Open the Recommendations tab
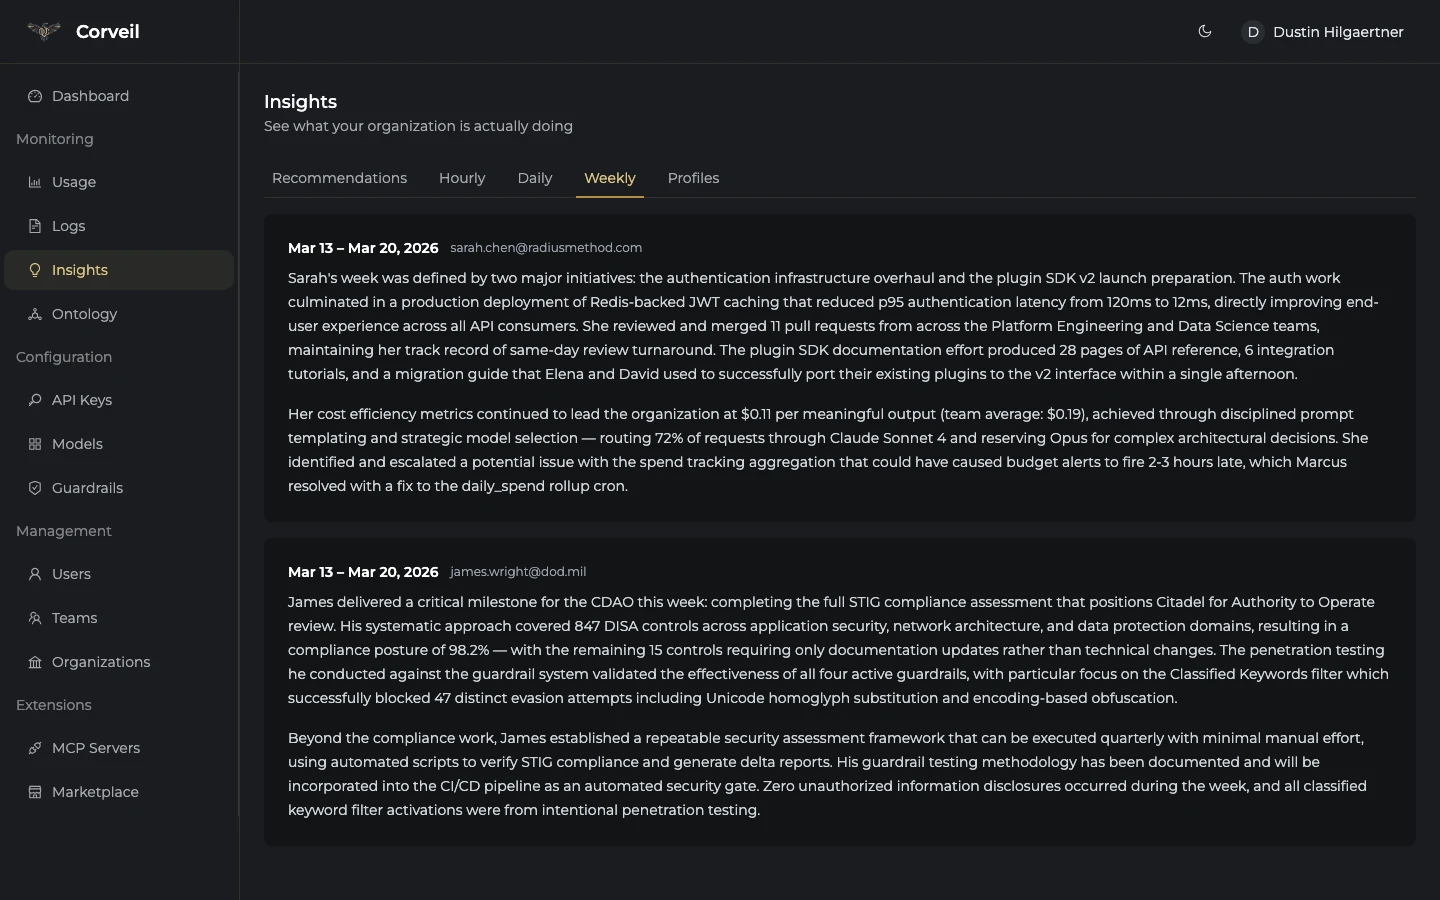The width and height of the screenshot is (1440, 900). [x=339, y=178]
